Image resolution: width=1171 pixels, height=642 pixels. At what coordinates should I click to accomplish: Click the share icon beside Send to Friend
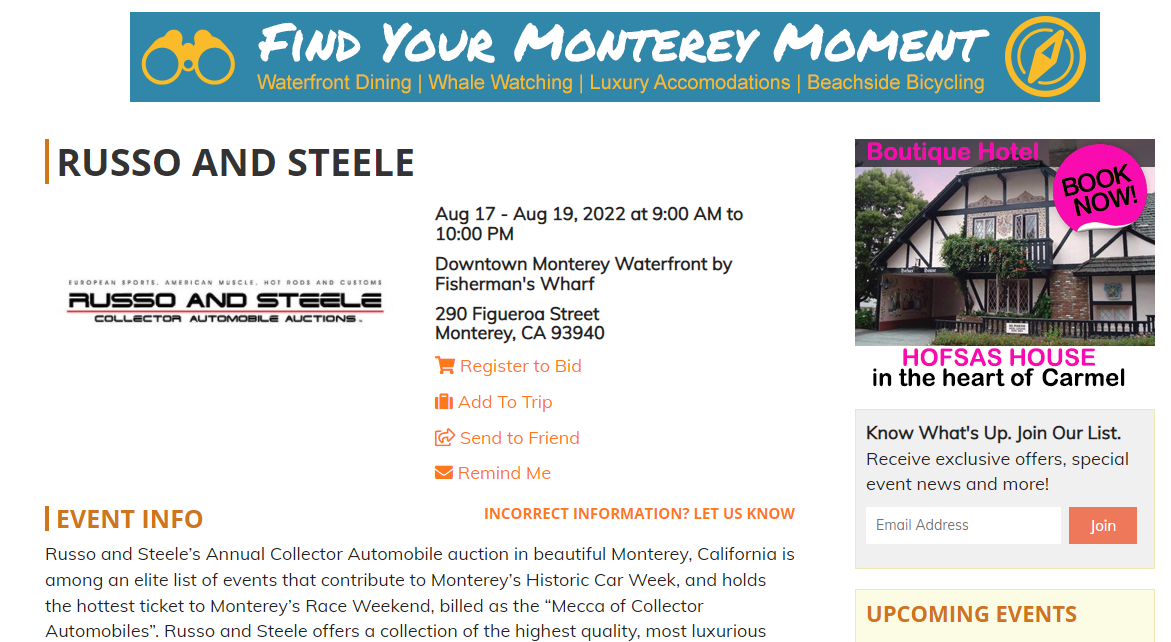click(x=445, y=437)
